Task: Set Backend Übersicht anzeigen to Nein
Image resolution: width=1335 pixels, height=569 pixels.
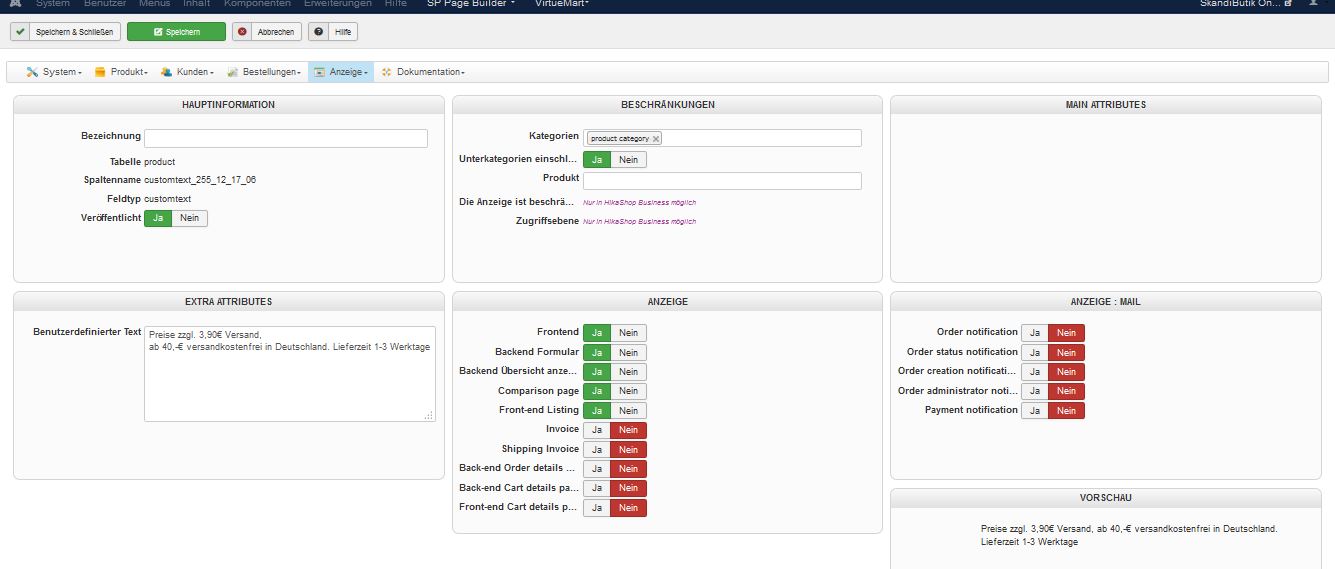Action: (629, 371)
